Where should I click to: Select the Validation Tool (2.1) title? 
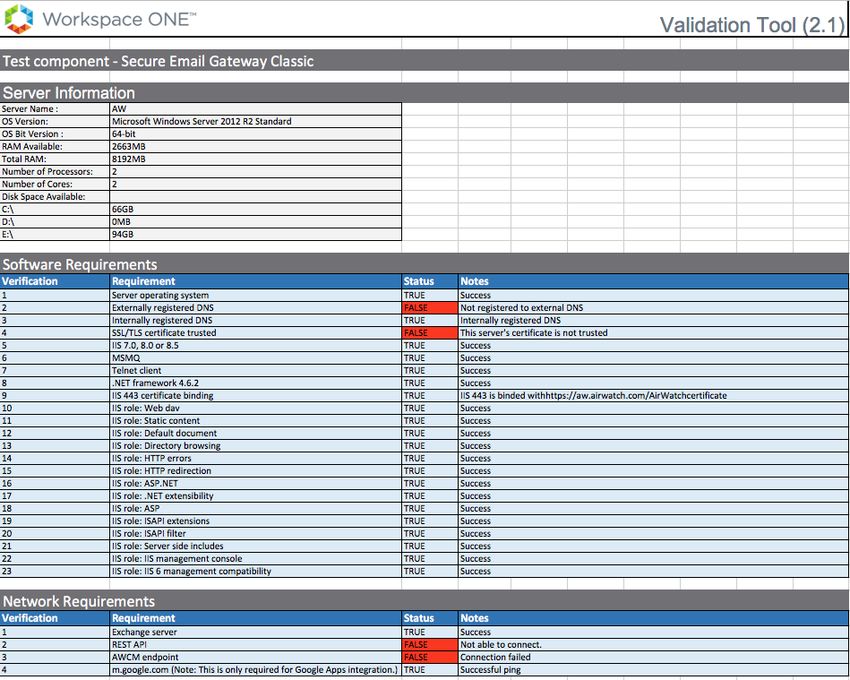point(752,25)
